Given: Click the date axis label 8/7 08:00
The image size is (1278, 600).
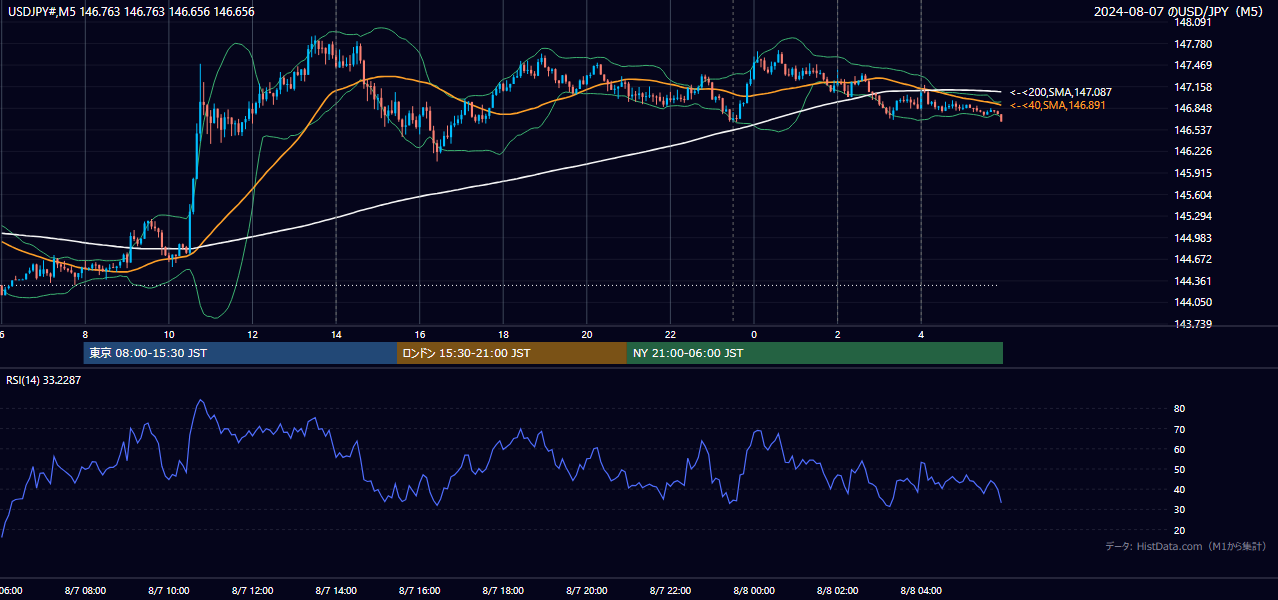Looking at the screenshot, I should [x=85, y=591].
